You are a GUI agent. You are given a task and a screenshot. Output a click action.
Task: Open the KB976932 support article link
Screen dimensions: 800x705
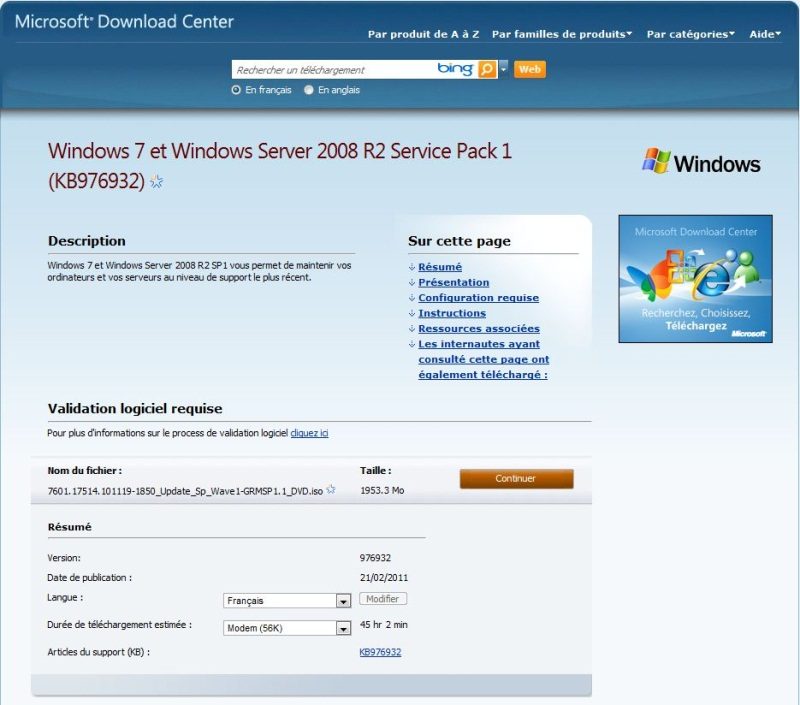click(380, 652)
